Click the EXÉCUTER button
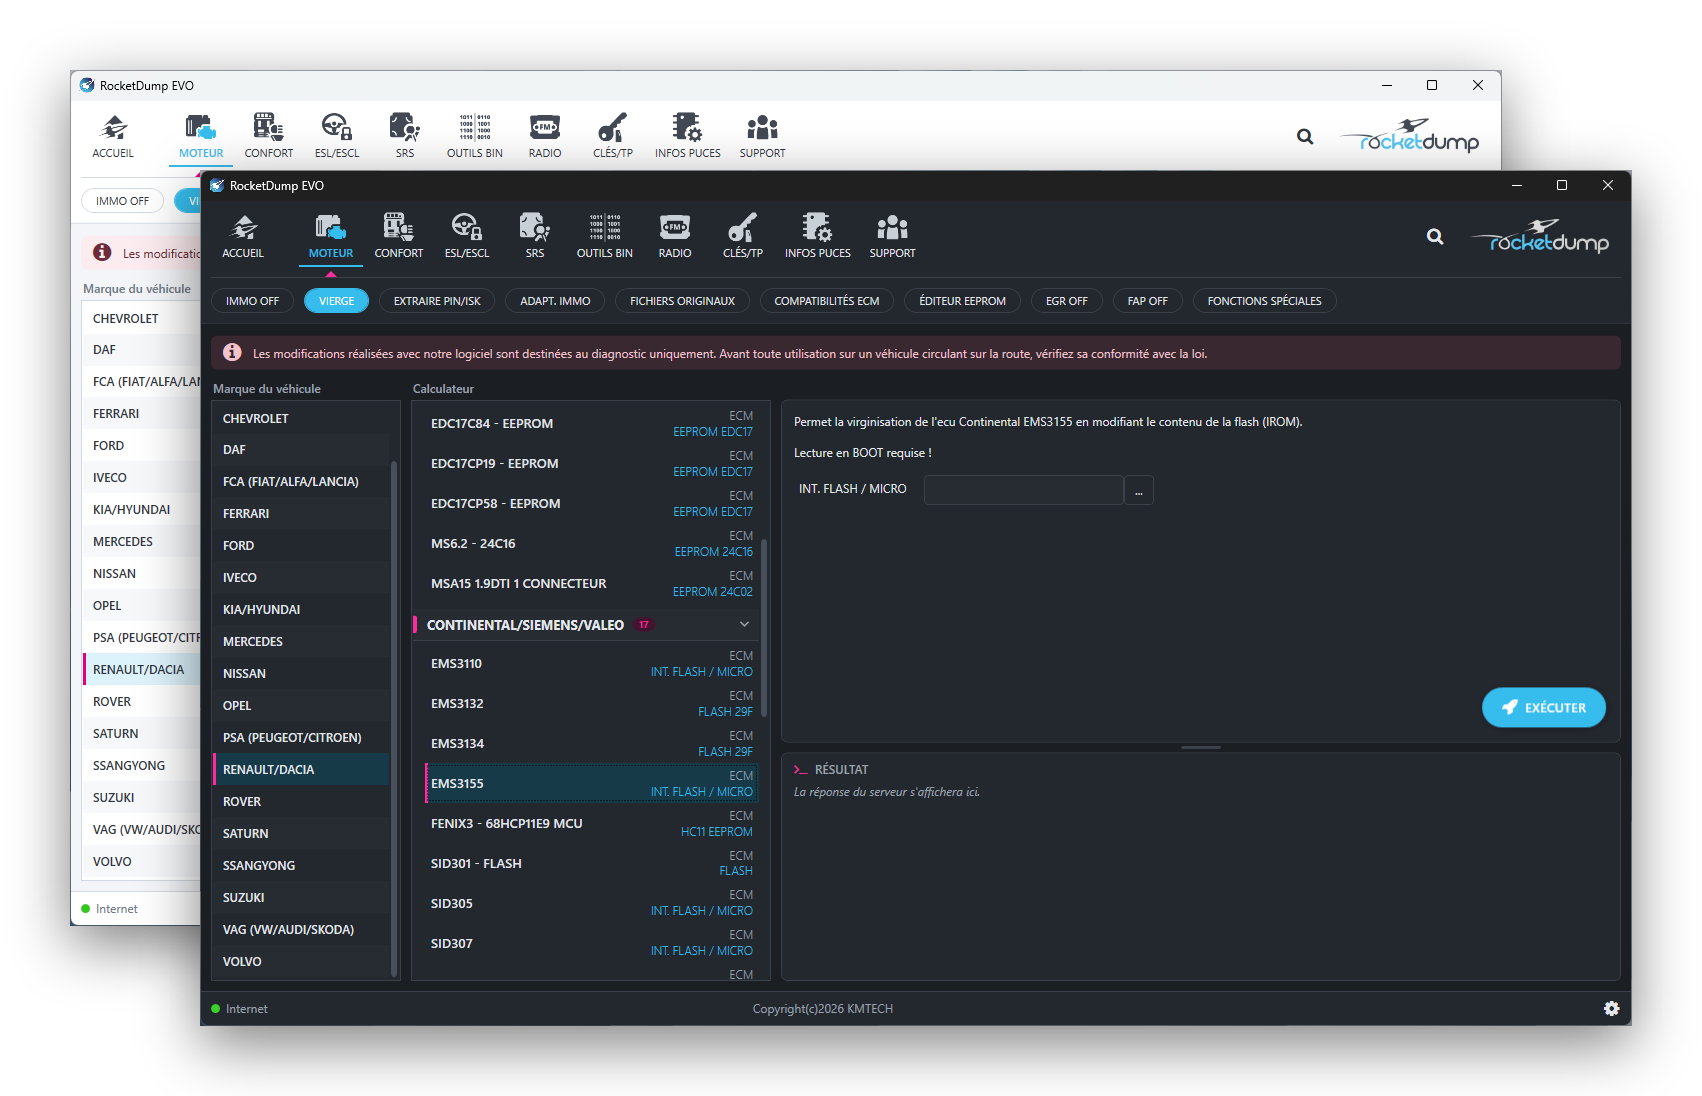Screen dimensions: 1702x1096 [1544, 707]
